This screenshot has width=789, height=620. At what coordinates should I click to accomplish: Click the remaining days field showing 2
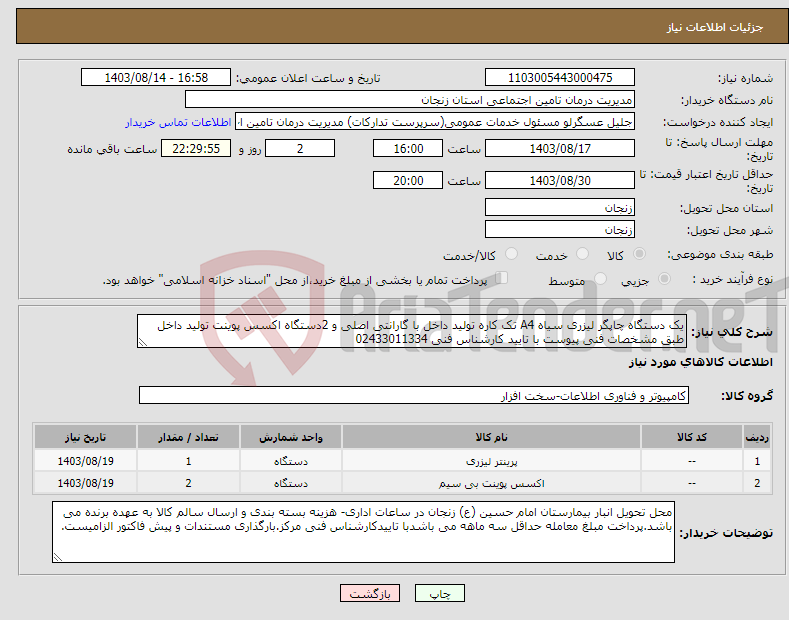tap(300, 148)
